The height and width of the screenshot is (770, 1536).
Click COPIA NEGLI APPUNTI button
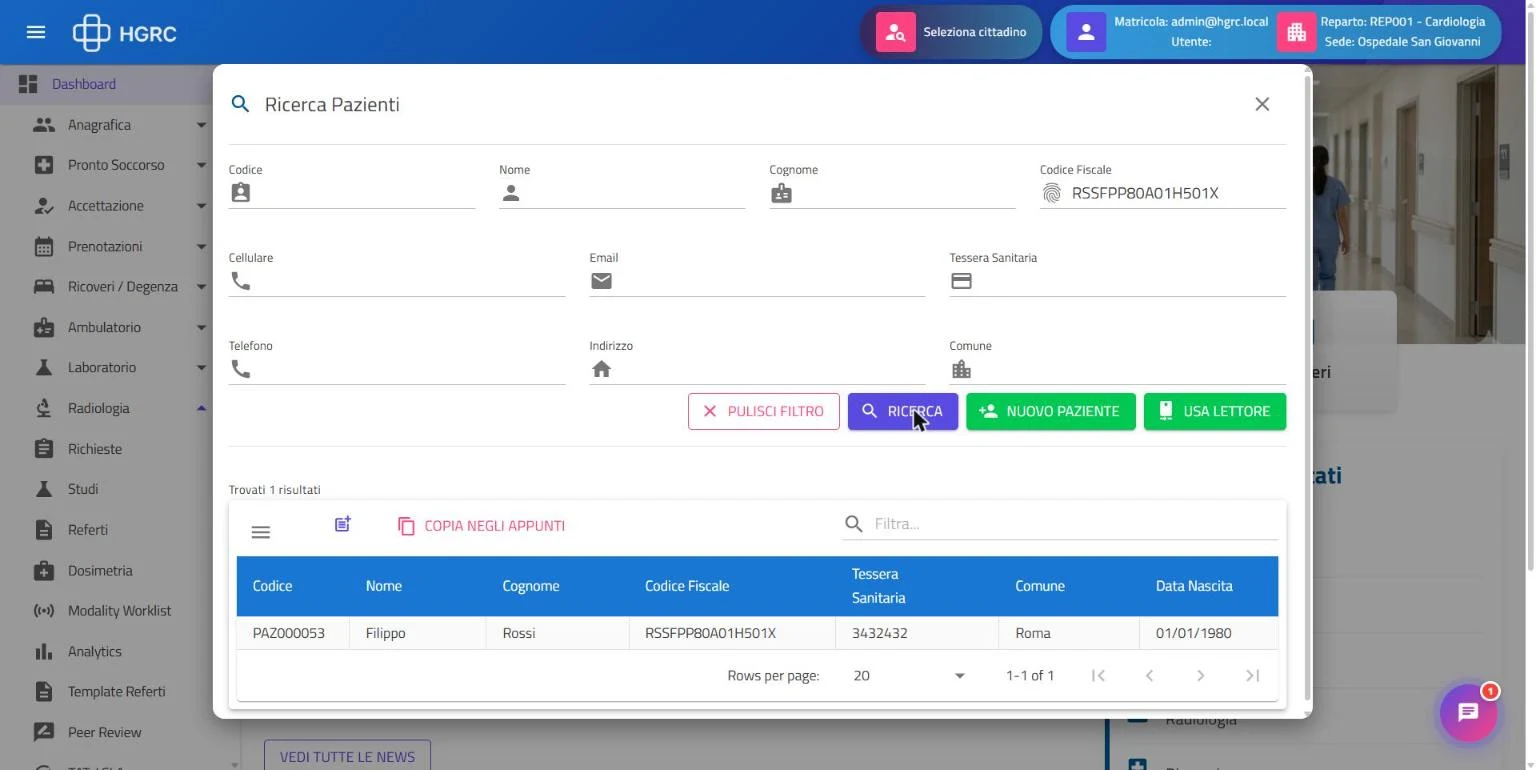click(482, 526)
